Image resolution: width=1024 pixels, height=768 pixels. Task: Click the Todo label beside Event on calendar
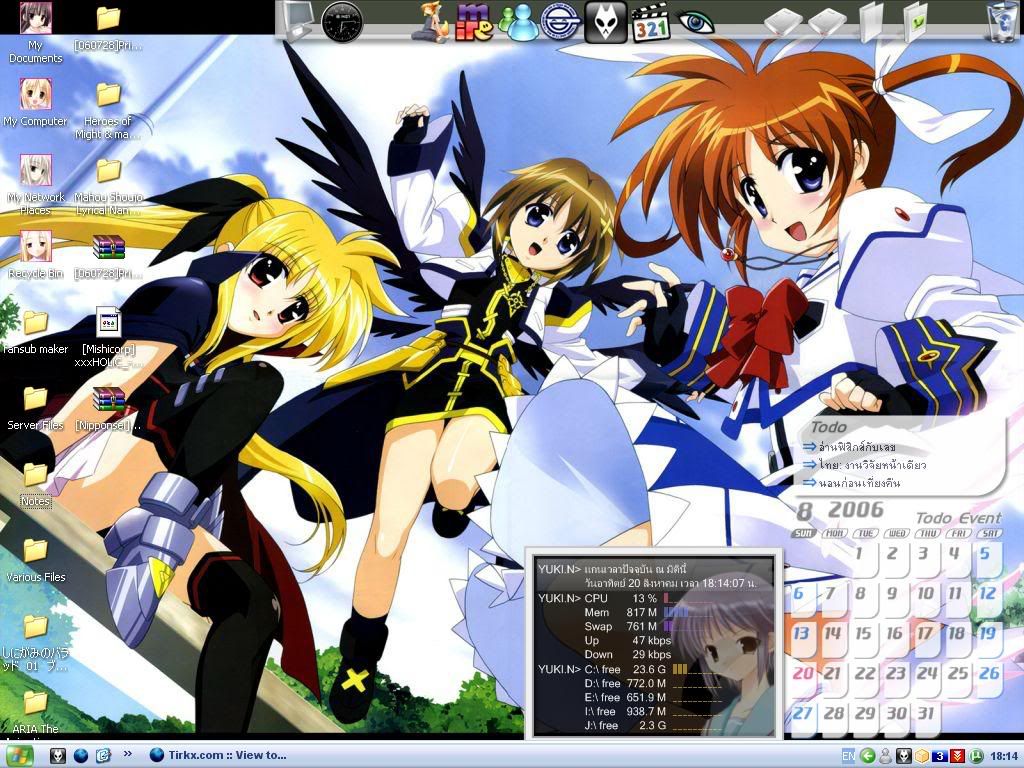[933, 518]
